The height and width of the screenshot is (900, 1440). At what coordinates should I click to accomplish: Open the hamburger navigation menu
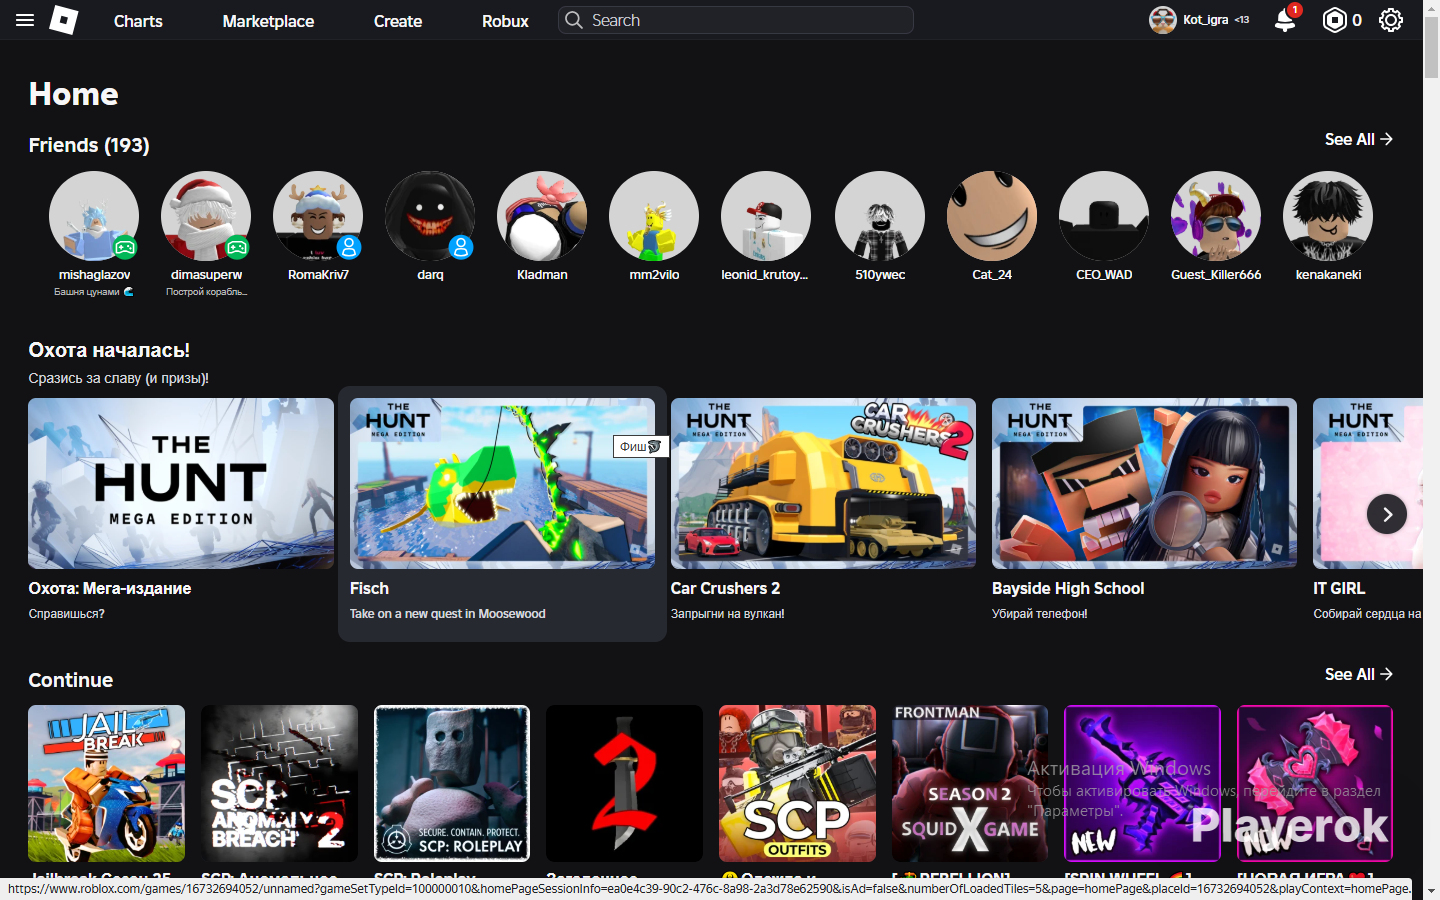click(25, 20)
